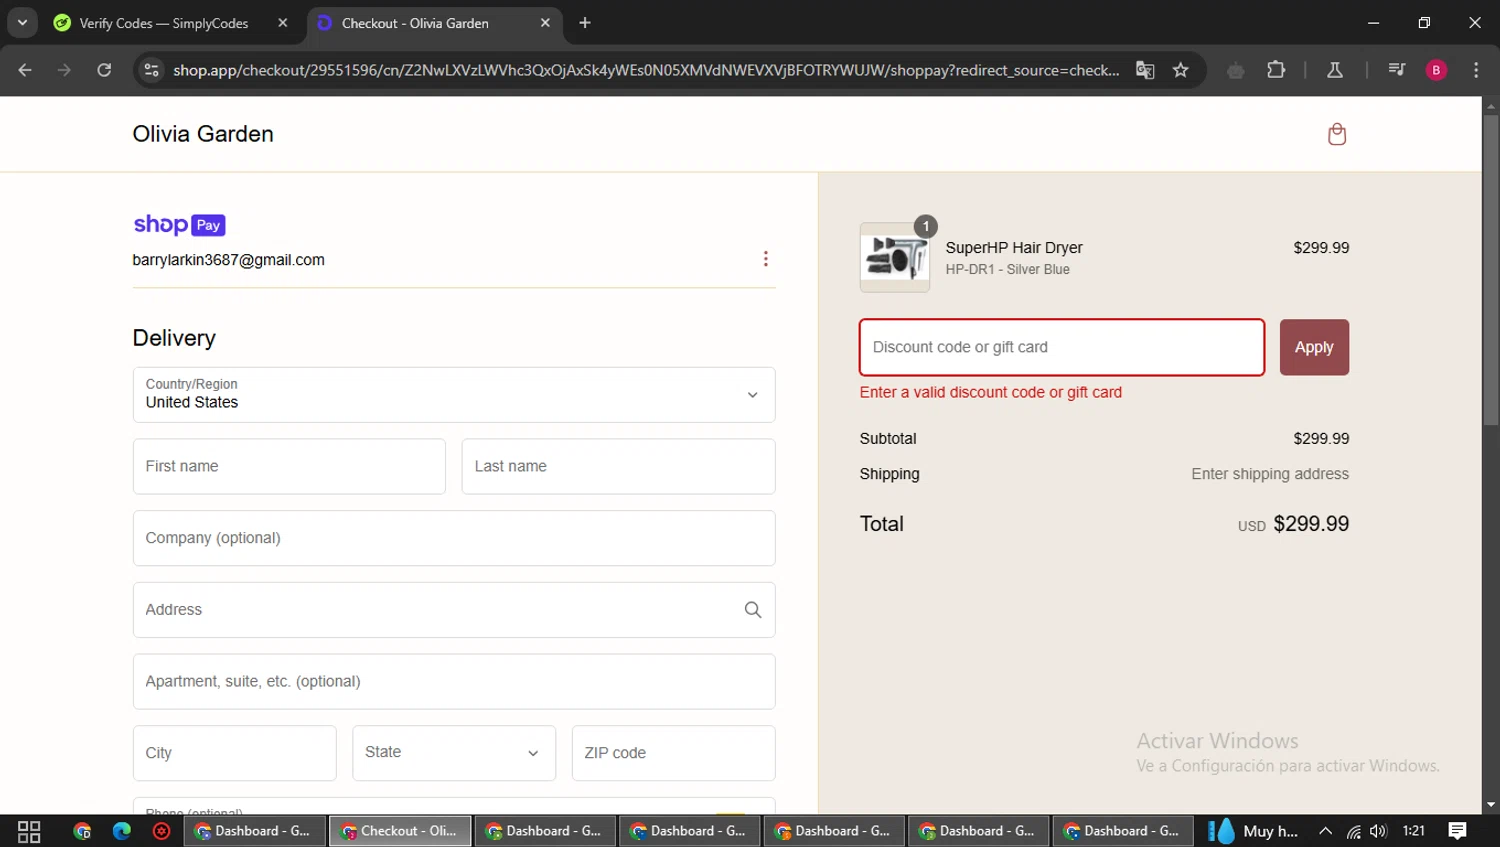Bookmark this page with the star icon
1500x847 pixels.
pyautogui.click(x=1181, y=70)
